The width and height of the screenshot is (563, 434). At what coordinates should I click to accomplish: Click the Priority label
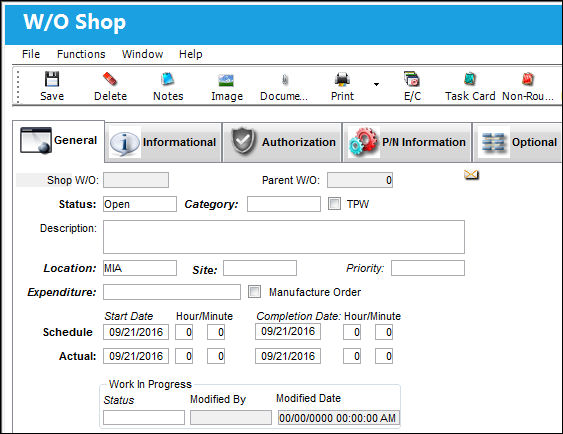tap(365, 268)
